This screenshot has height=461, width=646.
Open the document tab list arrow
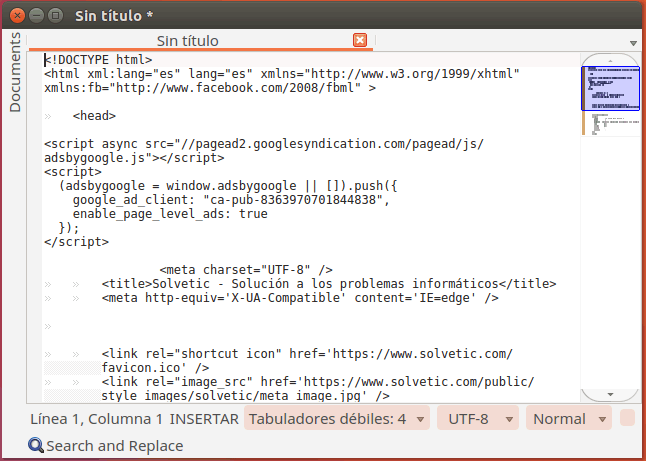634,43
